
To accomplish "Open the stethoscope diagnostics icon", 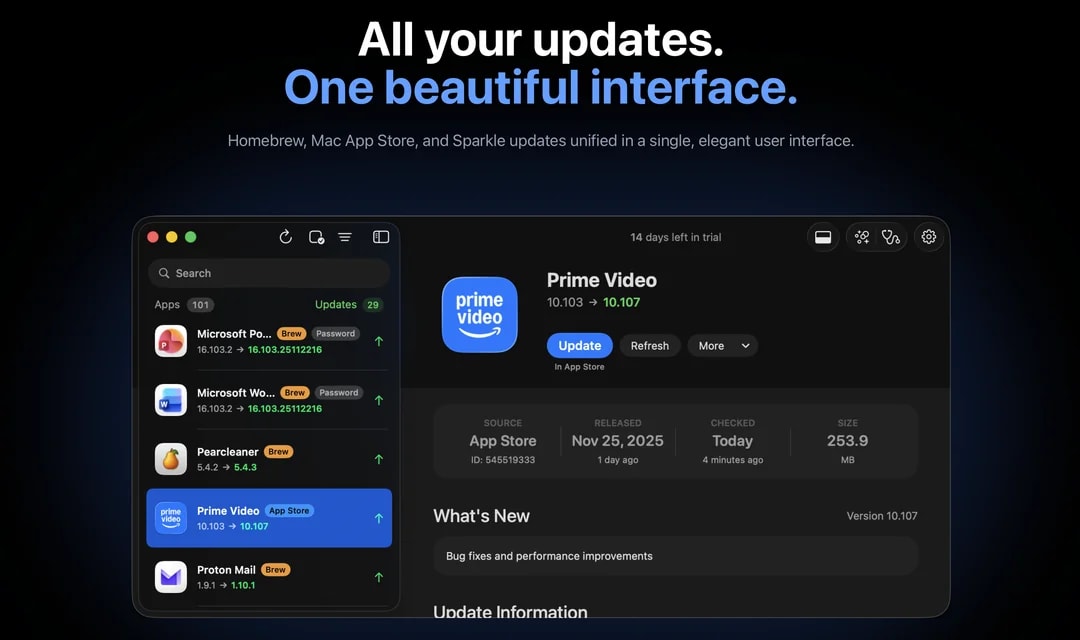I will coord(891,237).
